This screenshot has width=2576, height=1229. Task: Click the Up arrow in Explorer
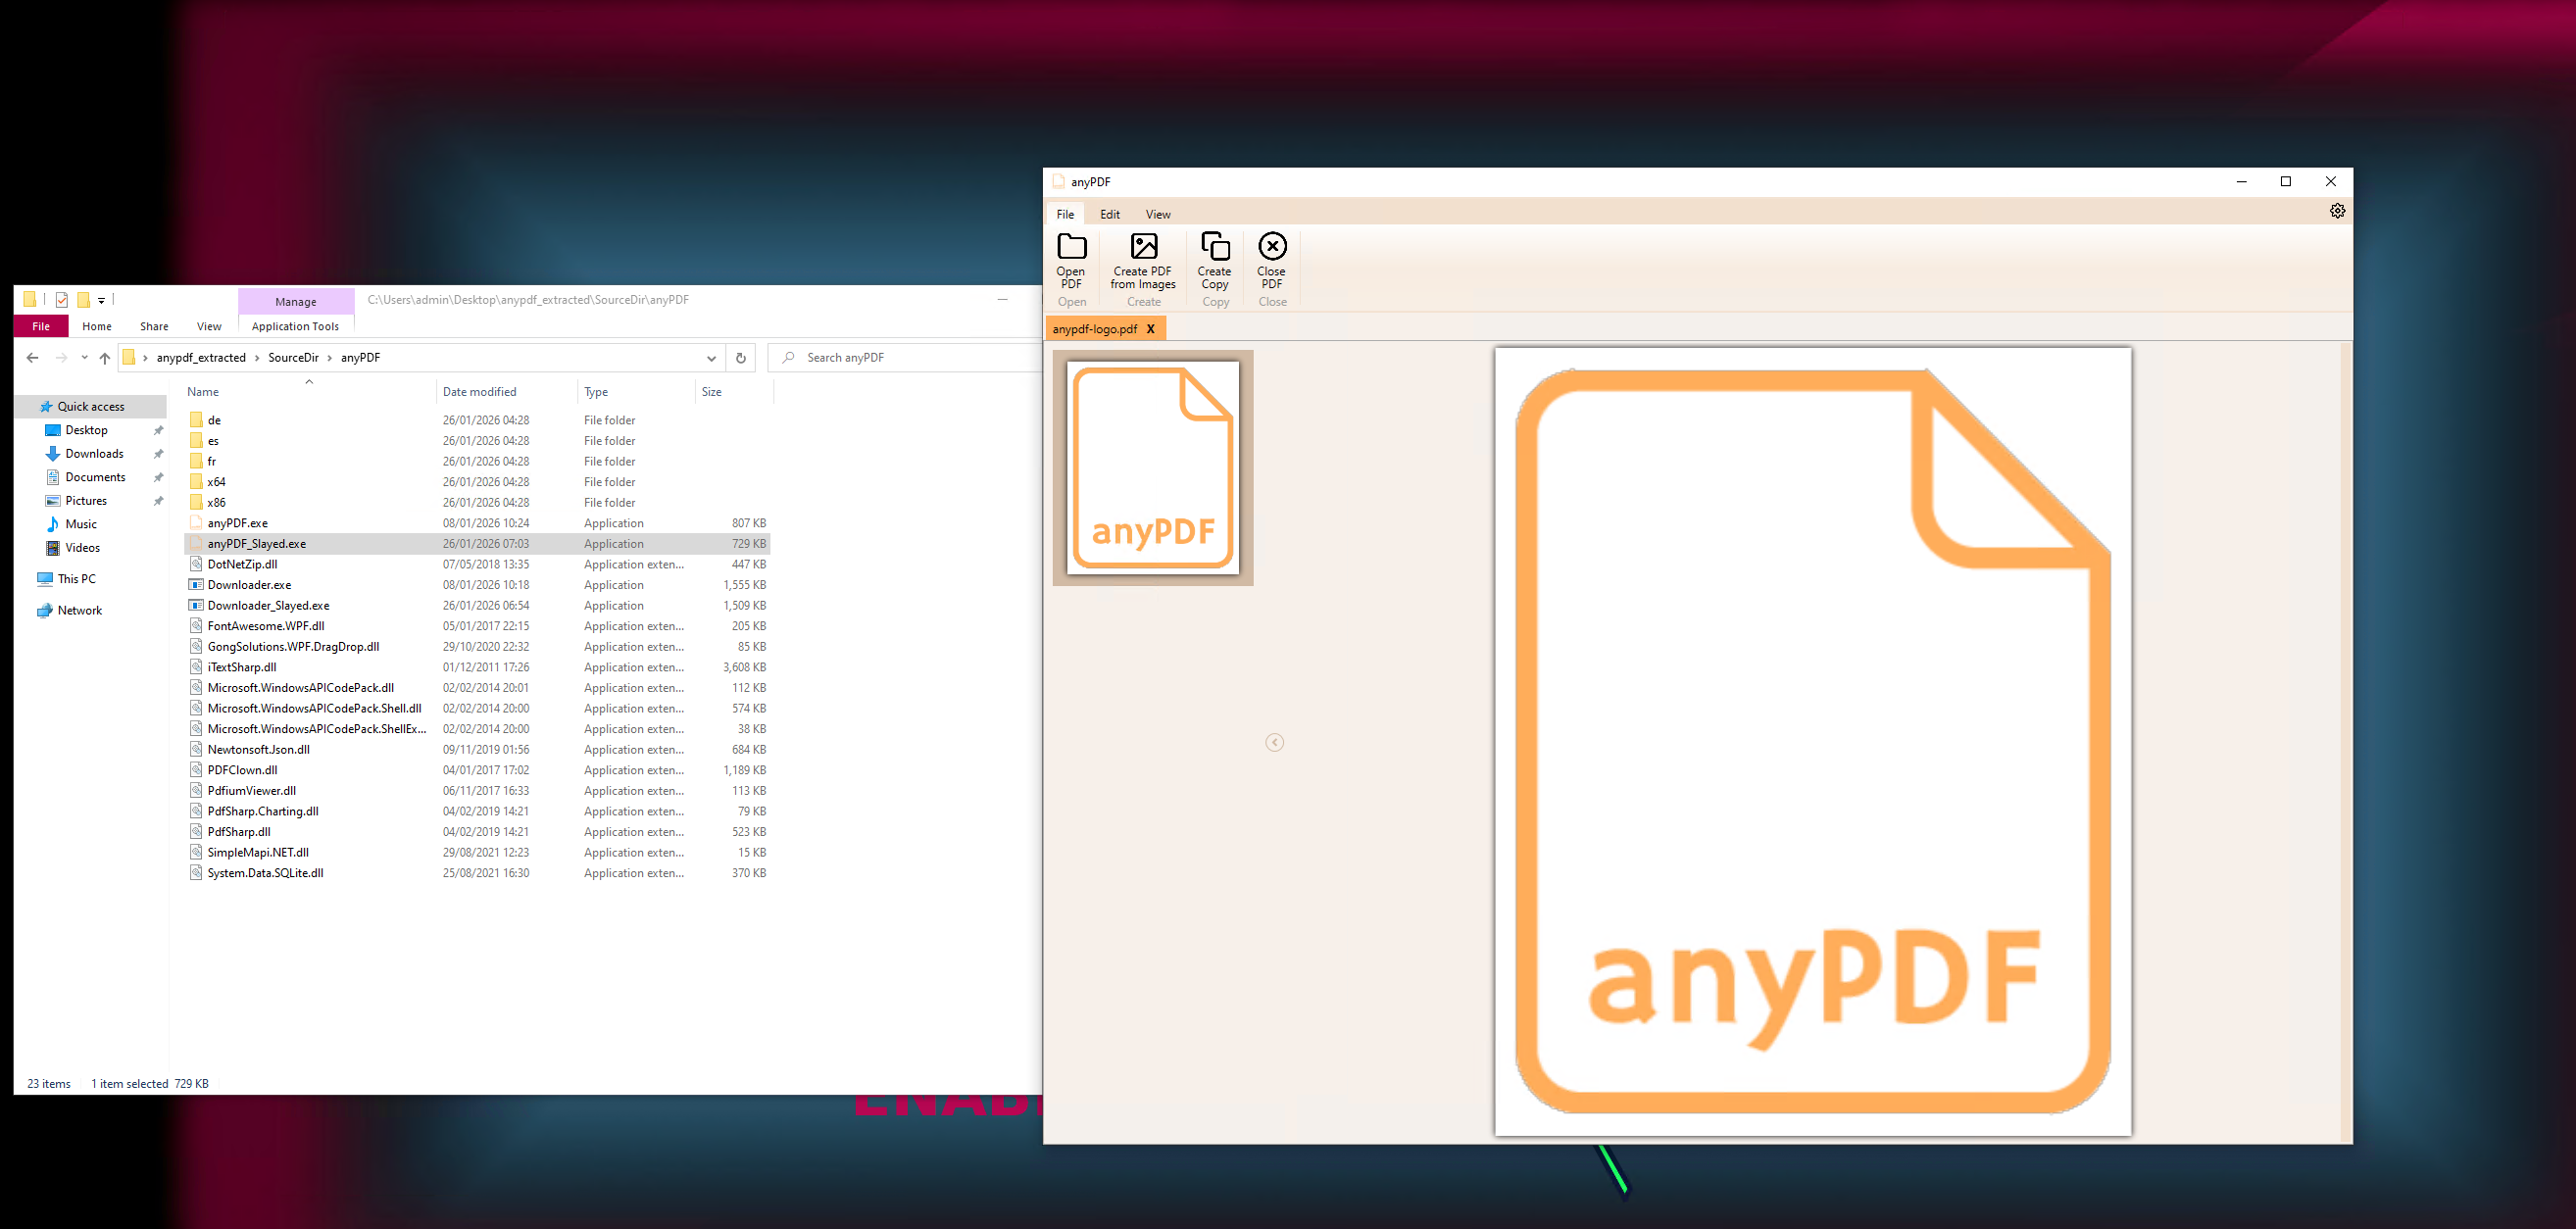pos(105,357)
